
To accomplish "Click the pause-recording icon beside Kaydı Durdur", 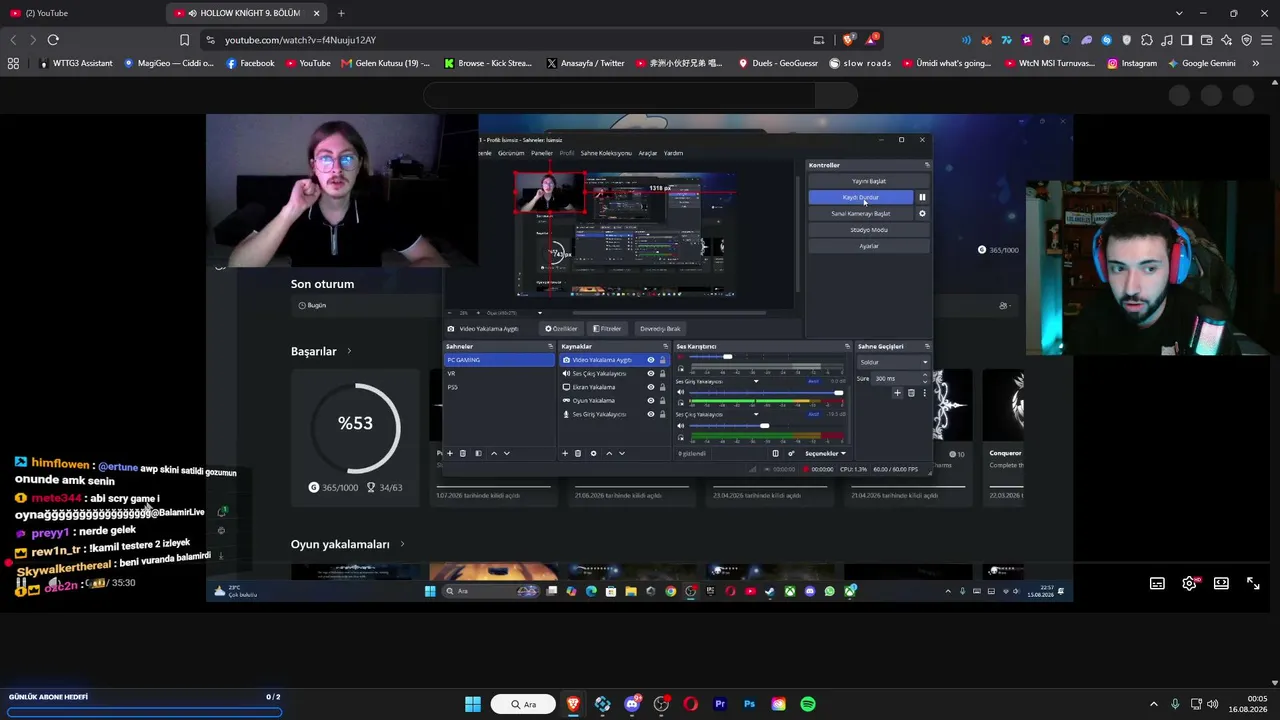I will [922, 197].
